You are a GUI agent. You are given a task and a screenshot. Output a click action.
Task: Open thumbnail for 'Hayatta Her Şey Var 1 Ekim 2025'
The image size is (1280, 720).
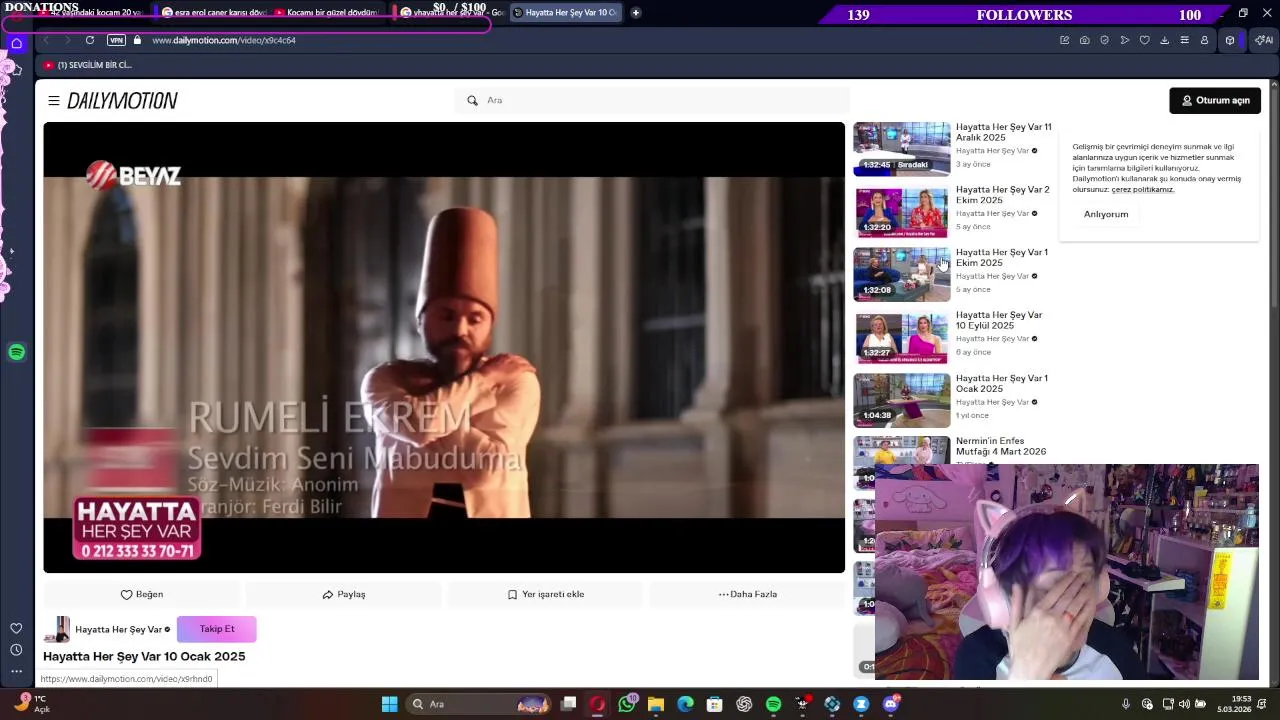(x=901, y=274)
